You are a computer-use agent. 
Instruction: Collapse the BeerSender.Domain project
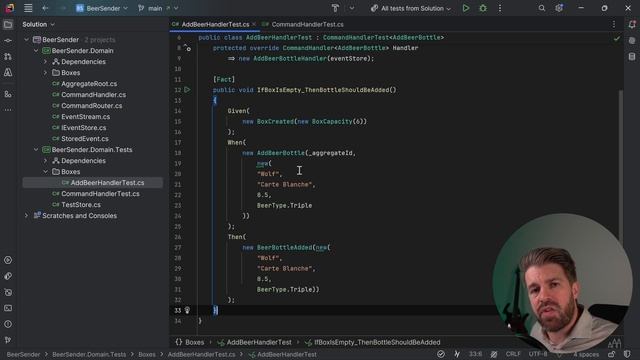click(36, 51)
